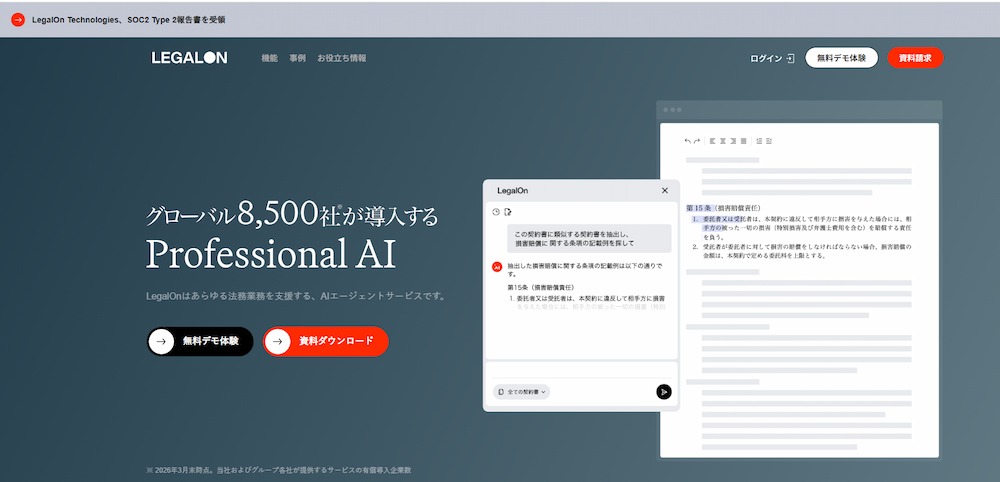
Task: Click the chat message input field
Action: (581, 371)
